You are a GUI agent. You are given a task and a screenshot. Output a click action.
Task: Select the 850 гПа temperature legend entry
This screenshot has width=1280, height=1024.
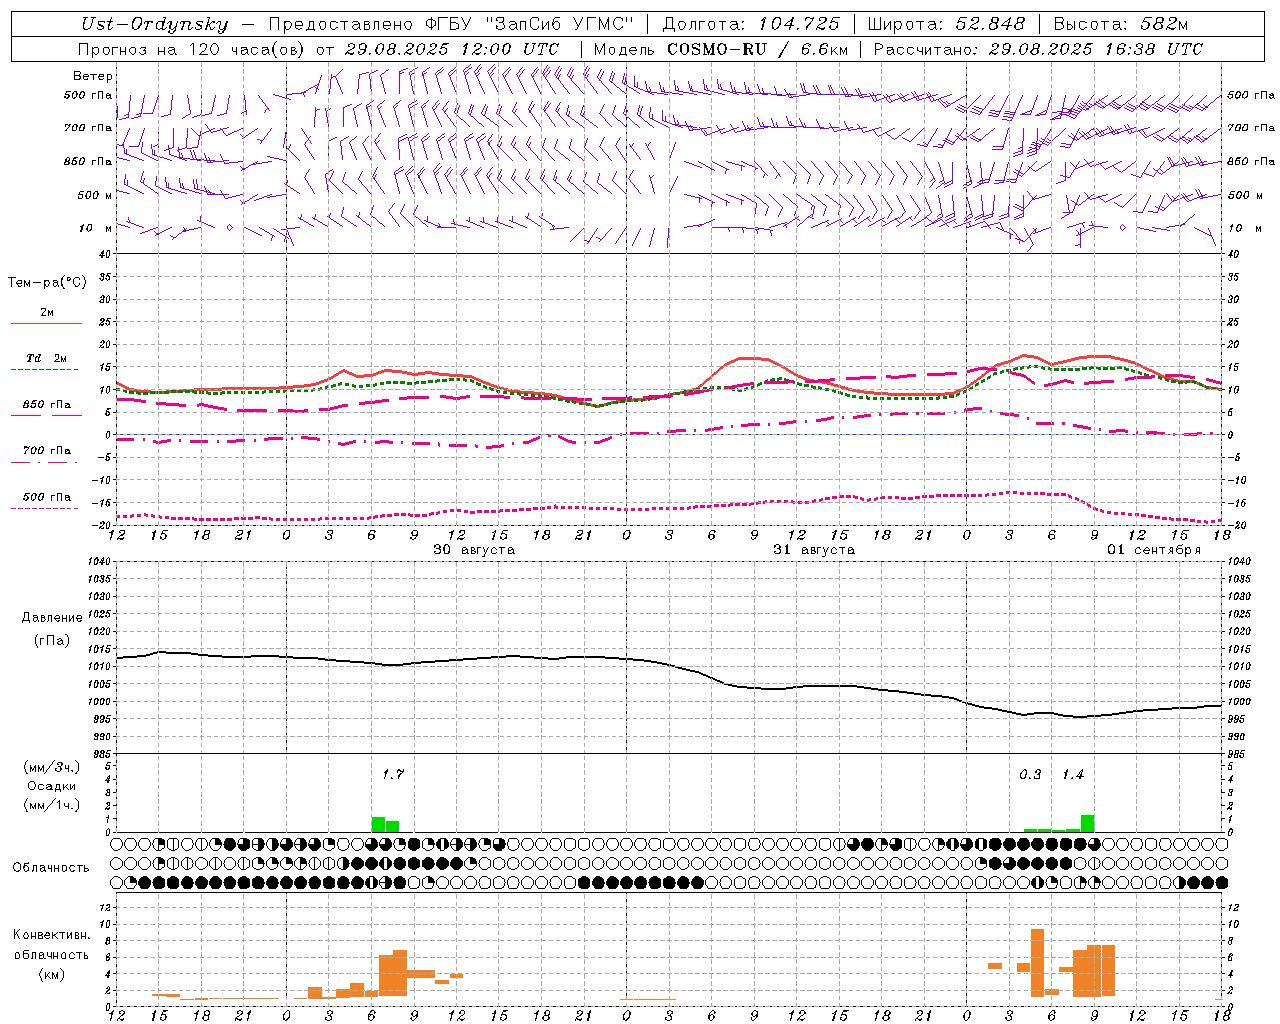[47, 404]
